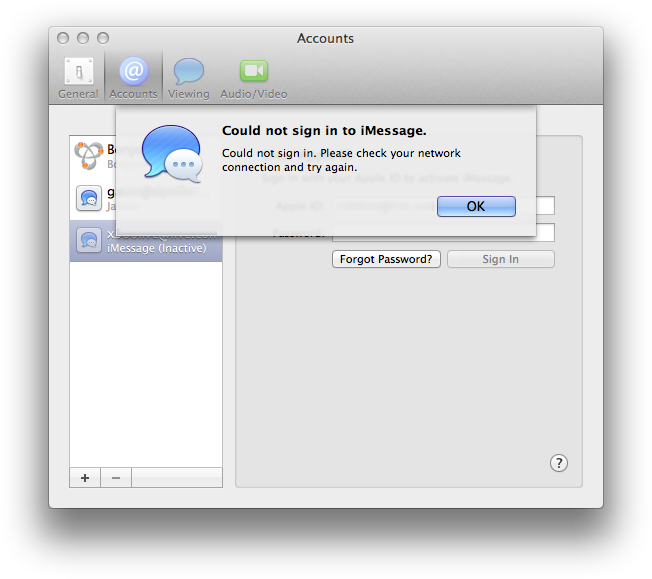Remove the selected account with the minus button
Image resolution: width=652 pixels, height=579 pixels.
(x=116, y=478)
